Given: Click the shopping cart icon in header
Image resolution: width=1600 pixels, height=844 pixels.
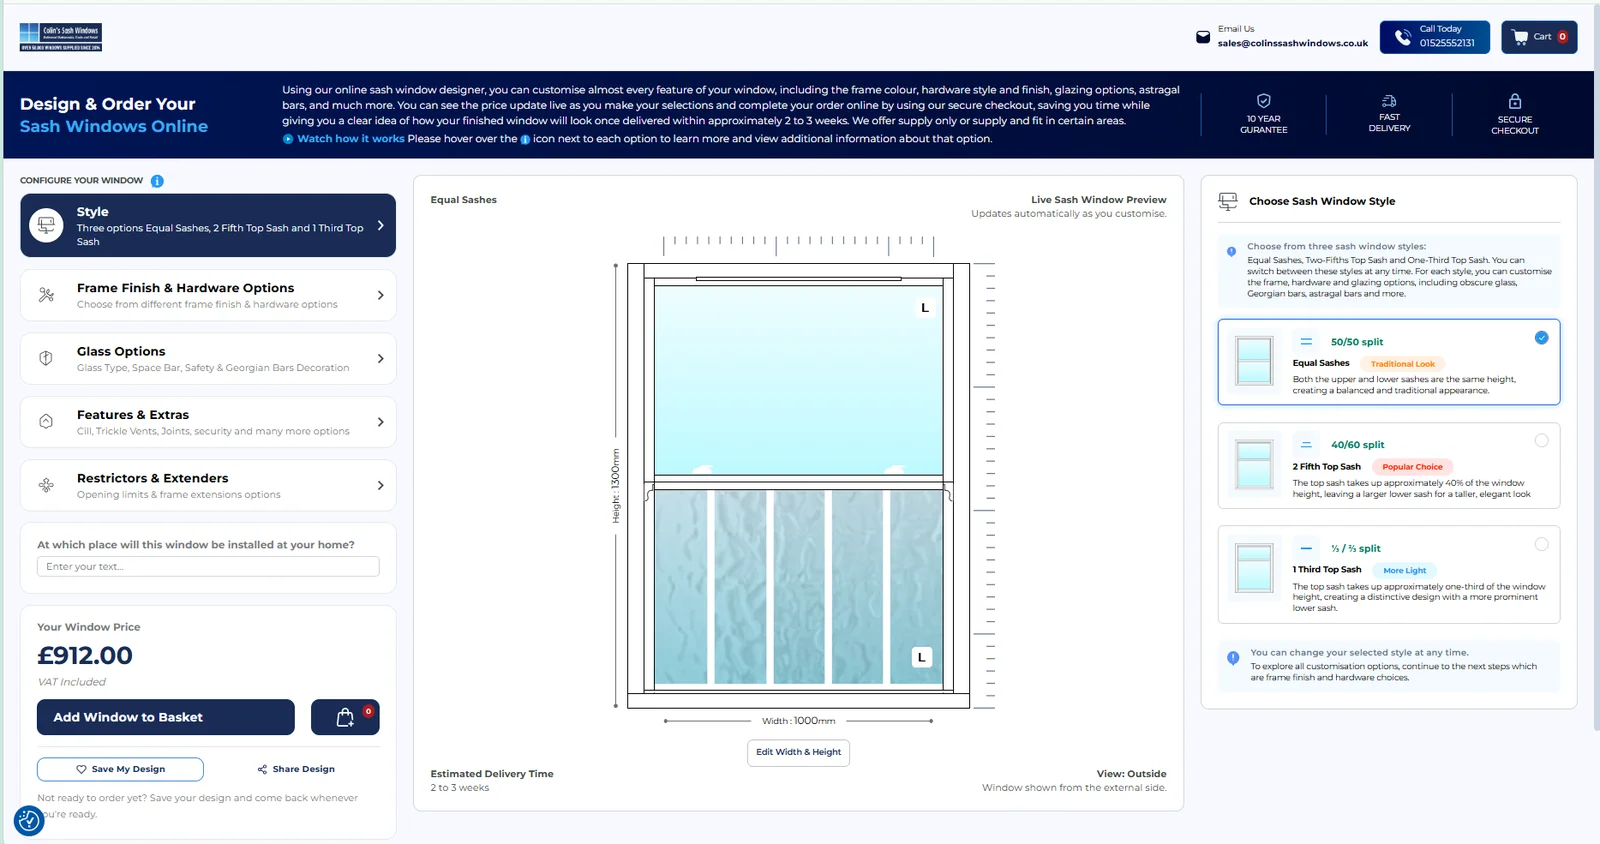Looking at the screenshot, I should [x=1520, y=37].
